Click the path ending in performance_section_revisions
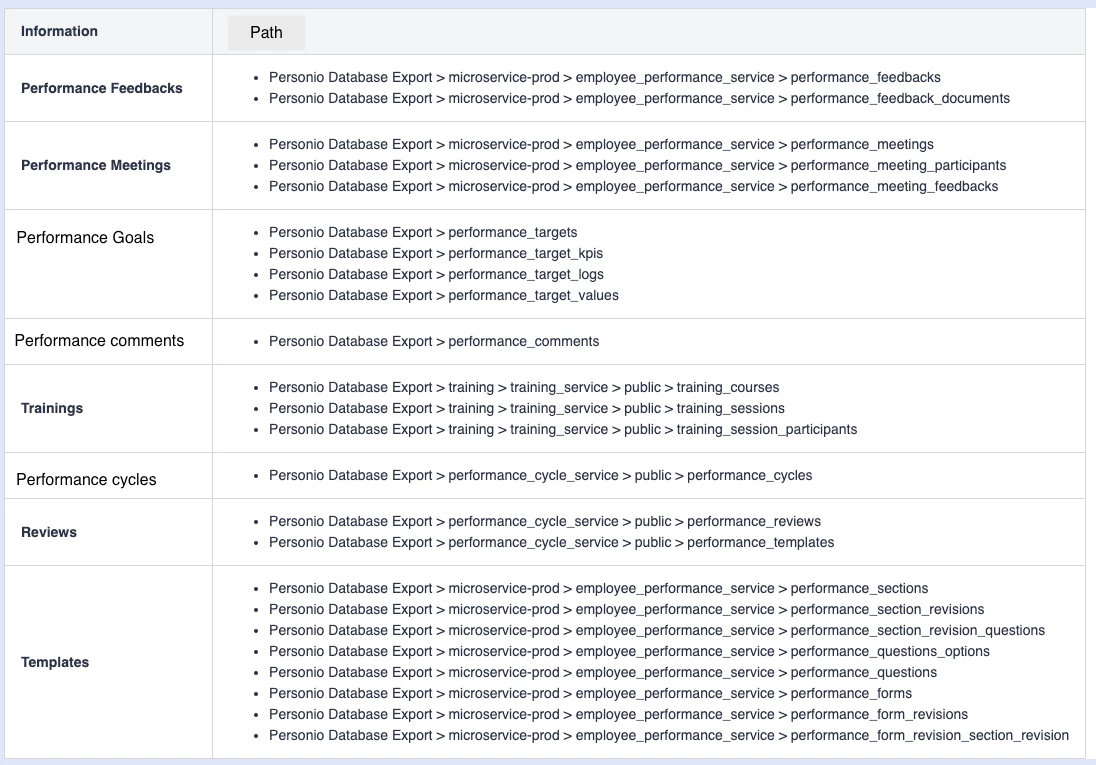The image size is (1096, 765). pos(626,610)
